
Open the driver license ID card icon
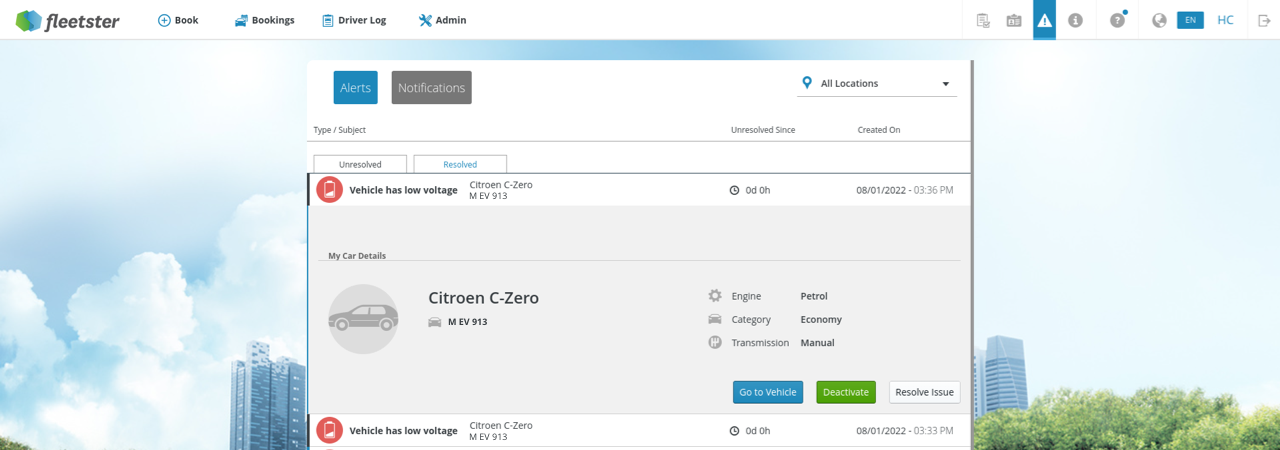pyautogui.click(x=1014, y=20)
